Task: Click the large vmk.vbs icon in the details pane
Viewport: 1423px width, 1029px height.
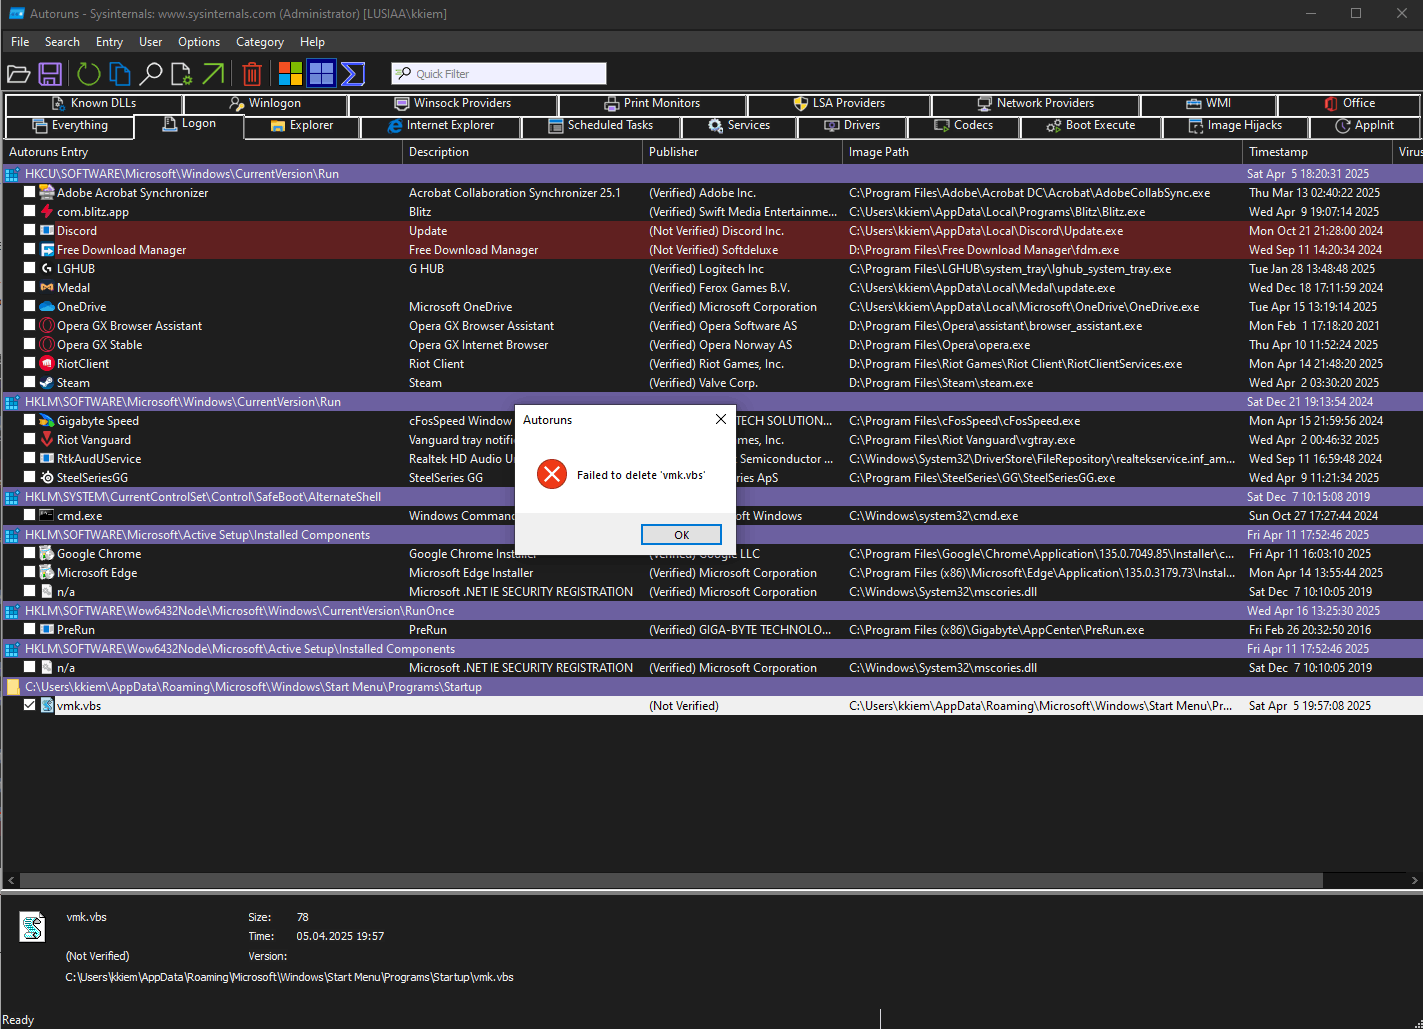Action: (33, 927)
